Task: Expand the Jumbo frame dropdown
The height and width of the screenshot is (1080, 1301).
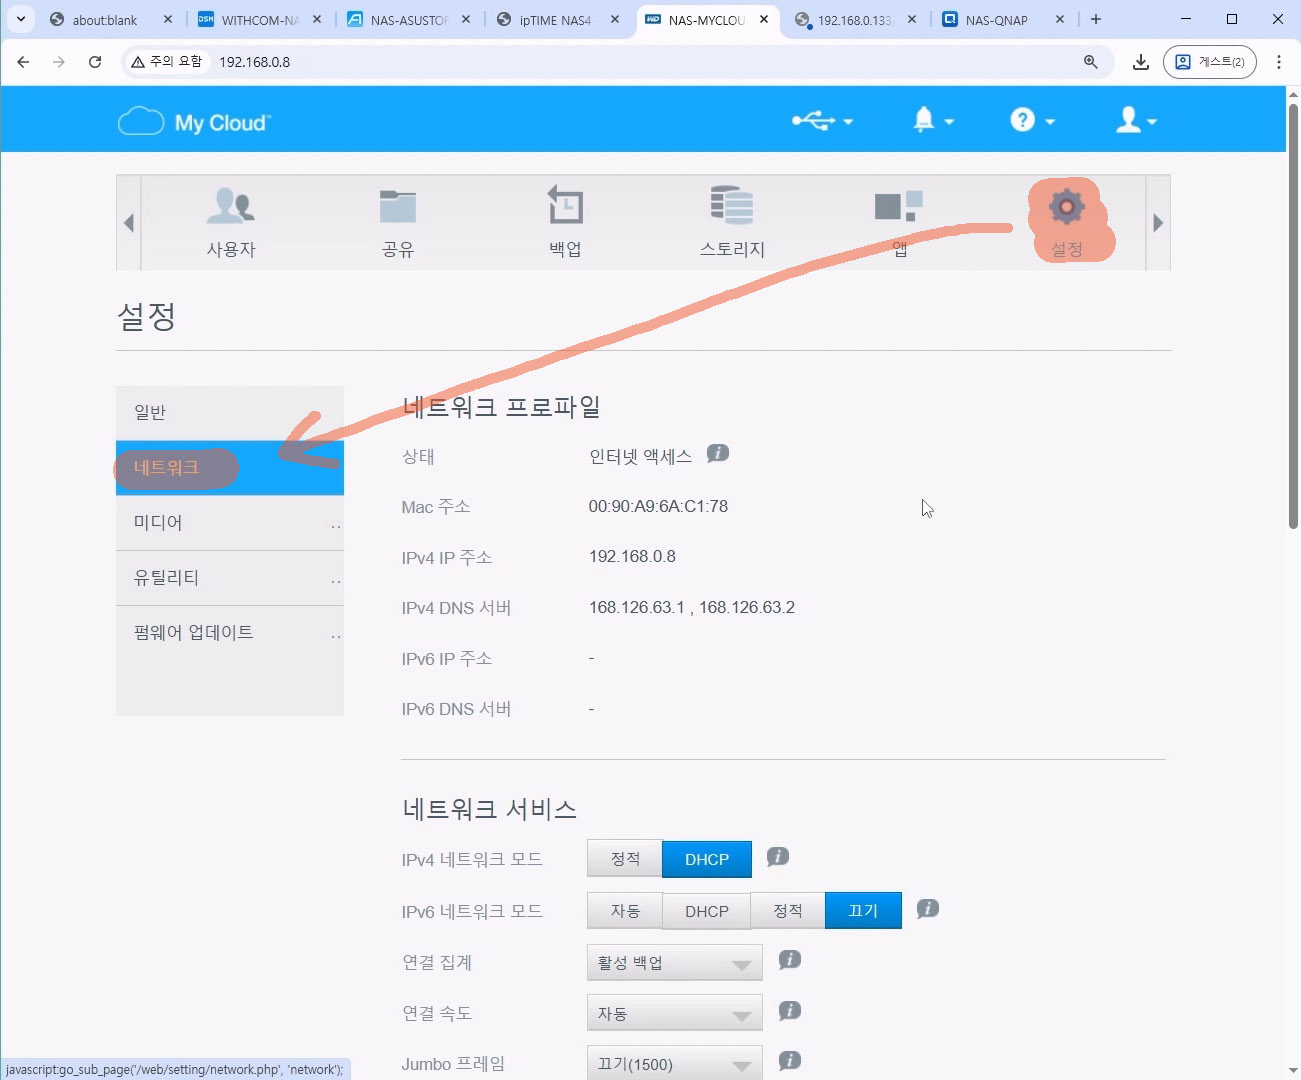Action: pyautogui.click(x=674, y=1064)
